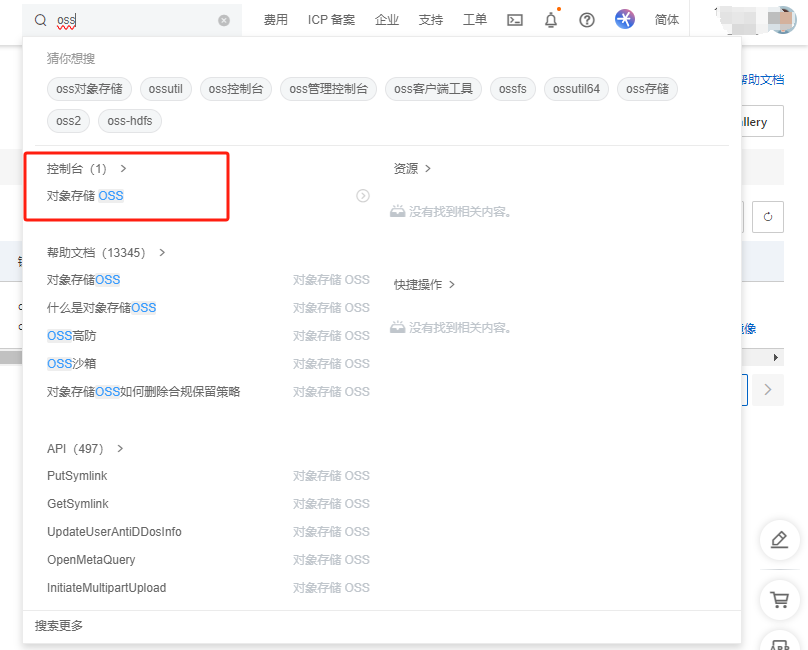Click 搜索更多 to search more
Screen dimensions: 808x650
(x=59, y=626)
